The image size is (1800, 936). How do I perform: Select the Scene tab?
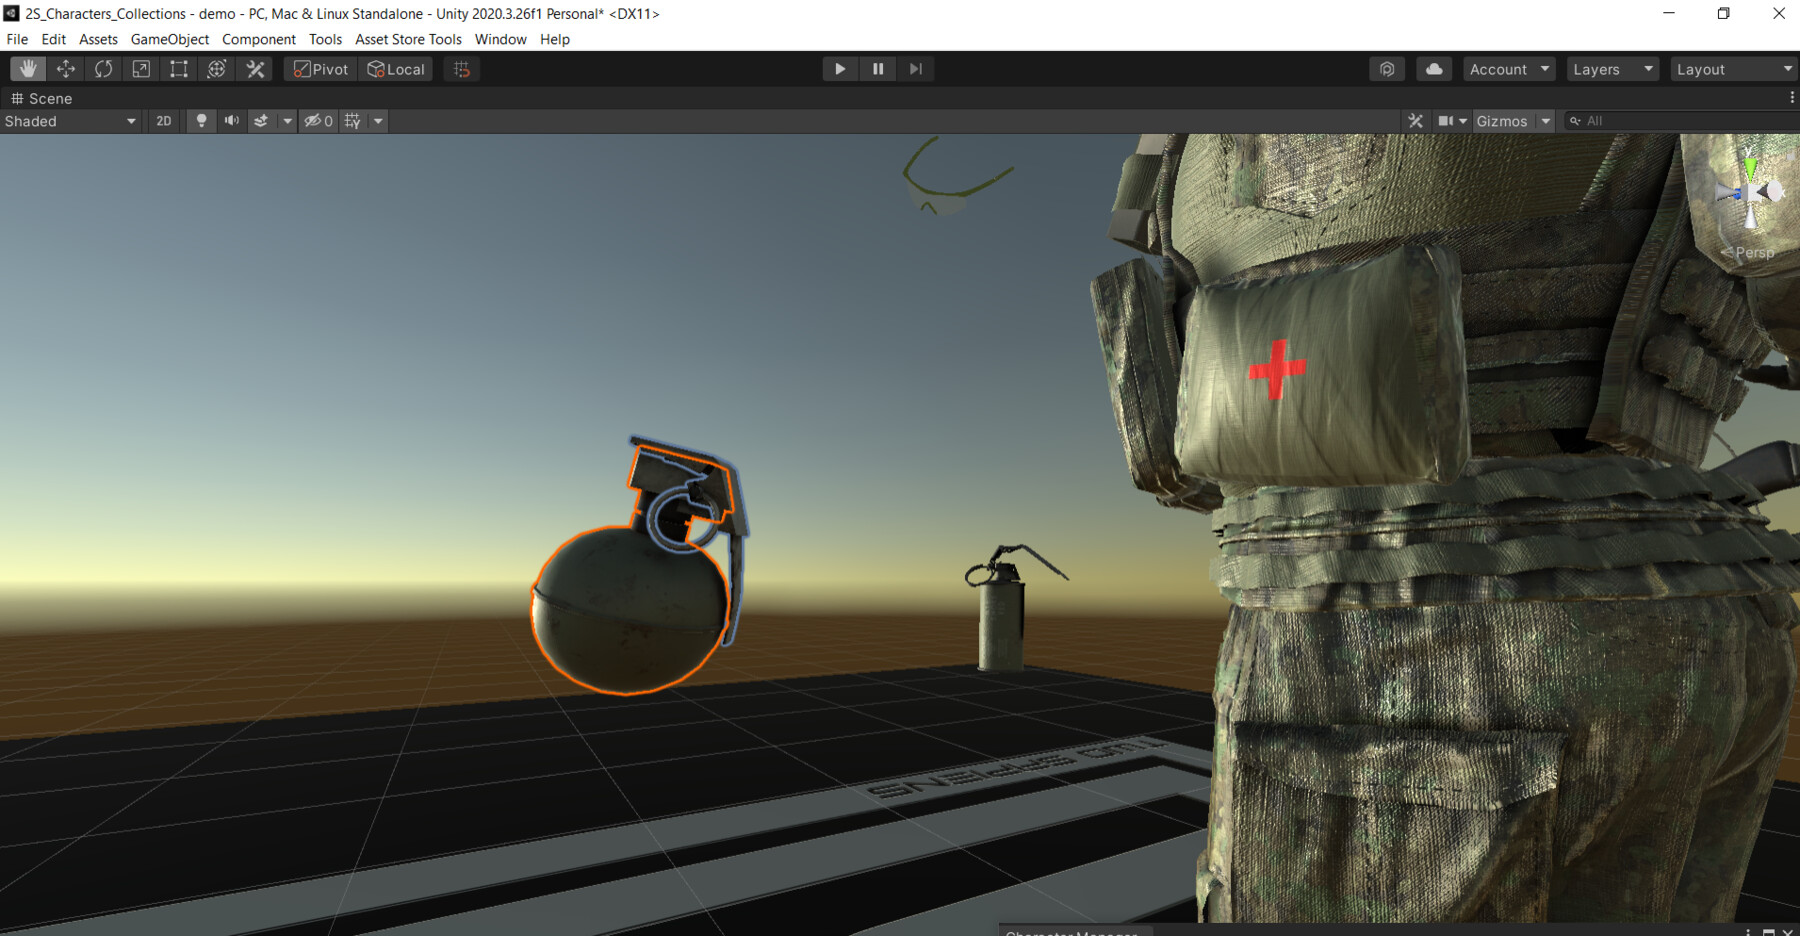41,98
